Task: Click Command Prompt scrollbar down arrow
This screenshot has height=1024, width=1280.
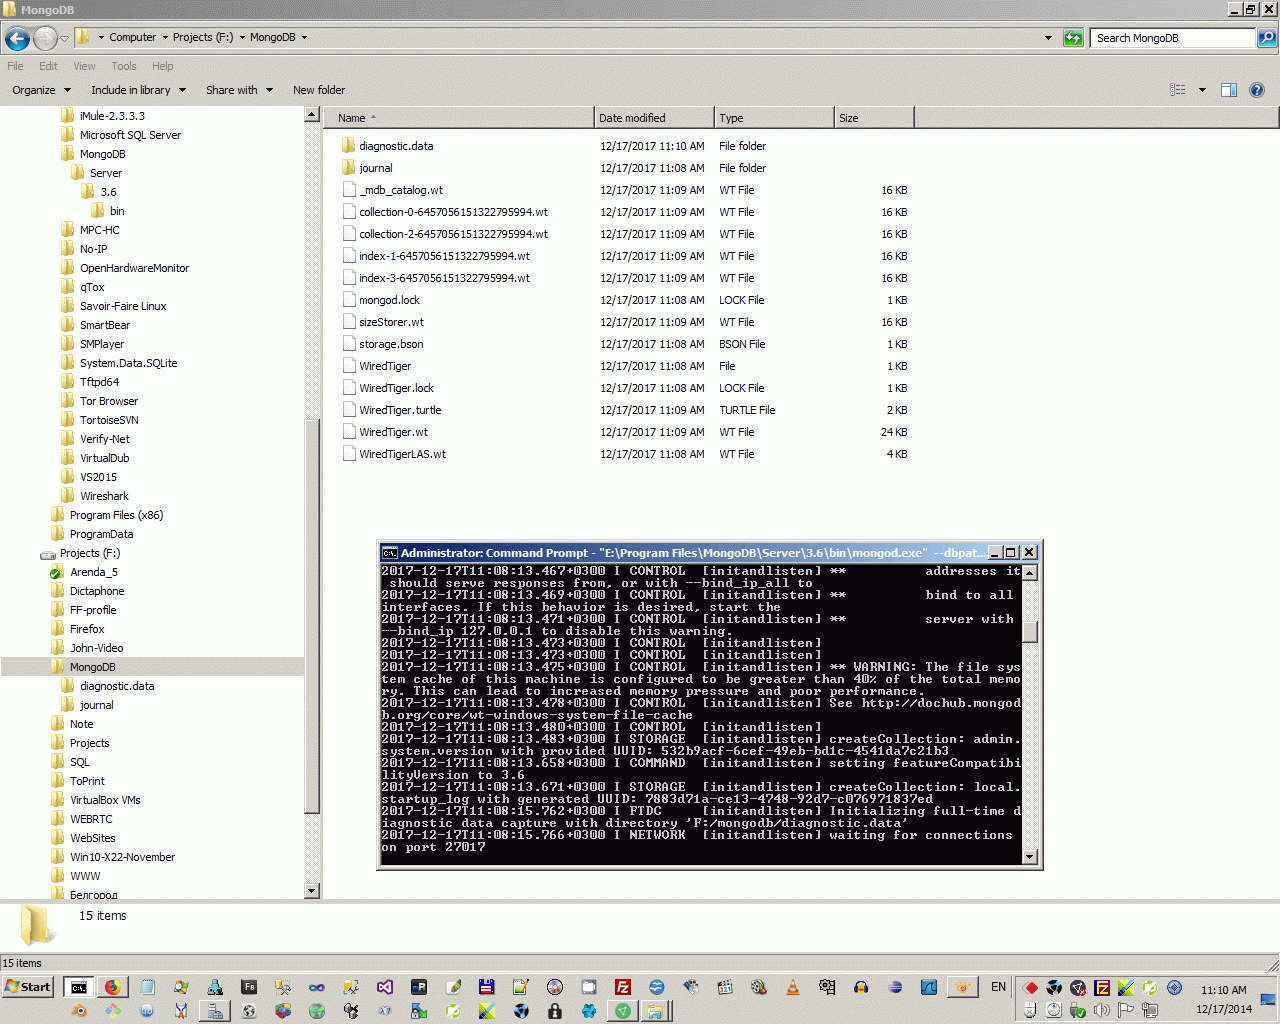Action: [x=1030, y=857]
